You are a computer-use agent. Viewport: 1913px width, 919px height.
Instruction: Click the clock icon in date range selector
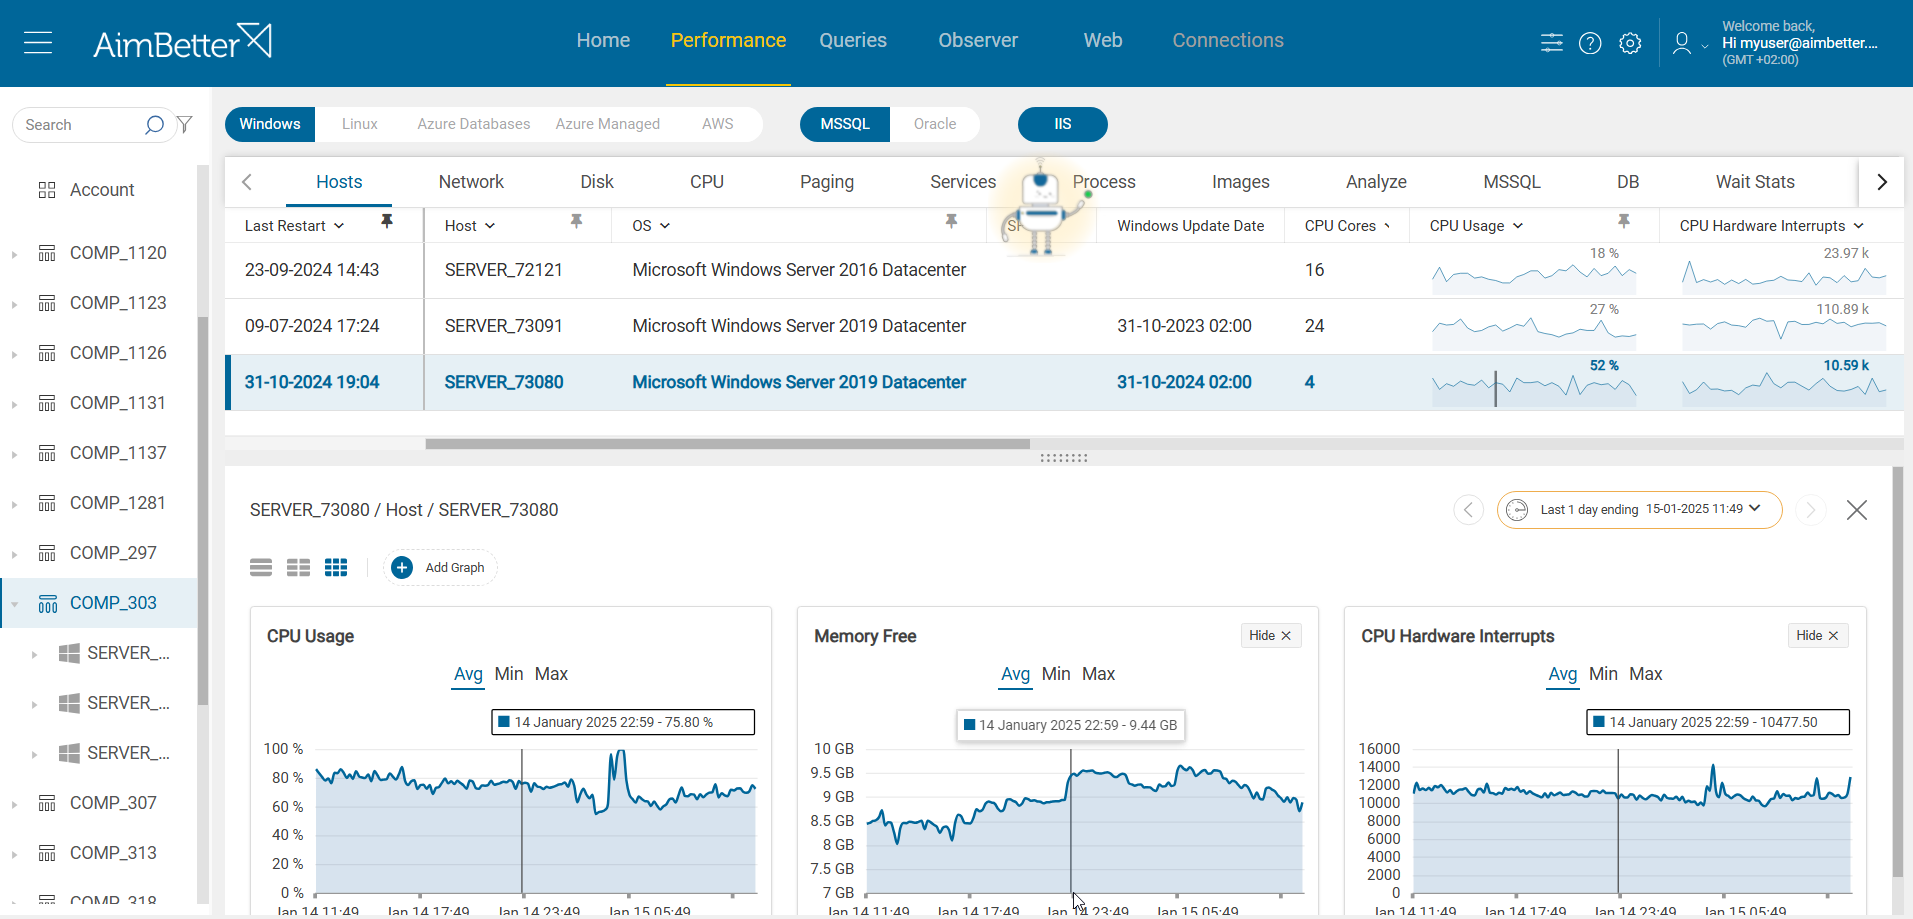click(x=1517, y=510)
